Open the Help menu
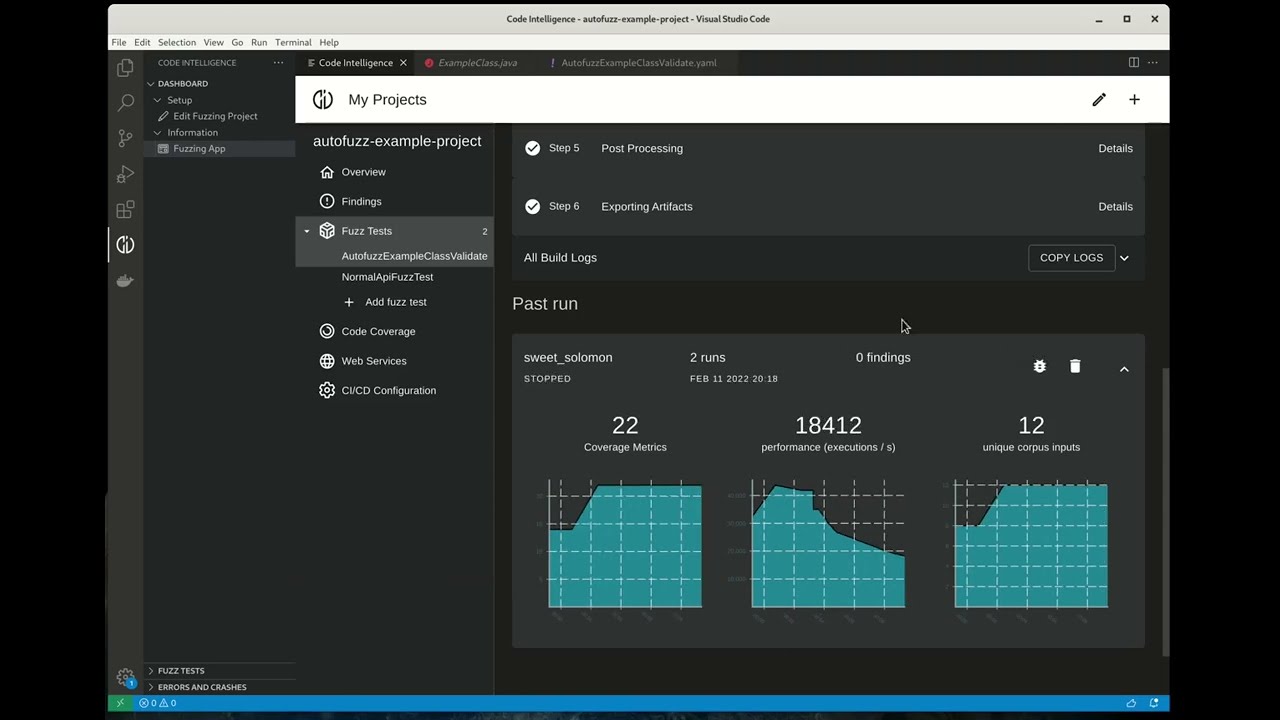The height and width of the screenshot is (720, 1280). 329,42
